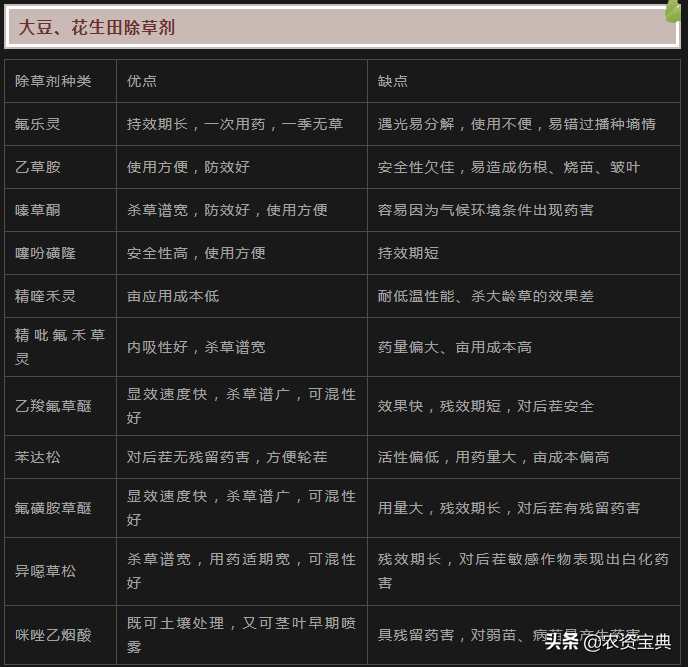Click the 缺点 column header

point(393,81)
